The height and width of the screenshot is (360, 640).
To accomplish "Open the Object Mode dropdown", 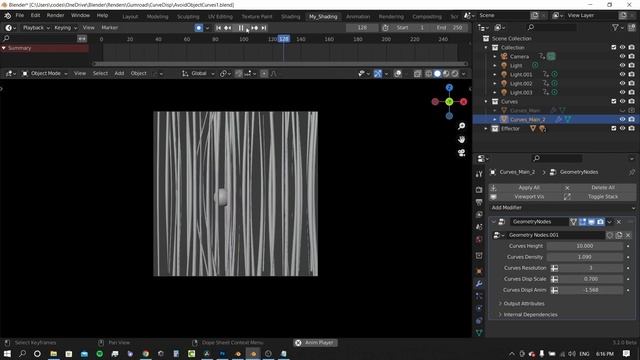I will (44, 73).
